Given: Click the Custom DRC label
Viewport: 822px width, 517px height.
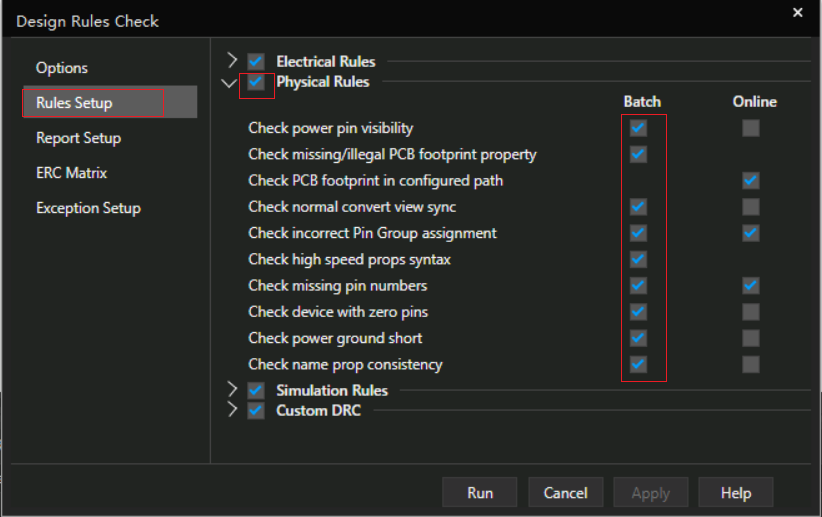Looking at the screenshot, I should pyautogui.click(x=319, y=411).
